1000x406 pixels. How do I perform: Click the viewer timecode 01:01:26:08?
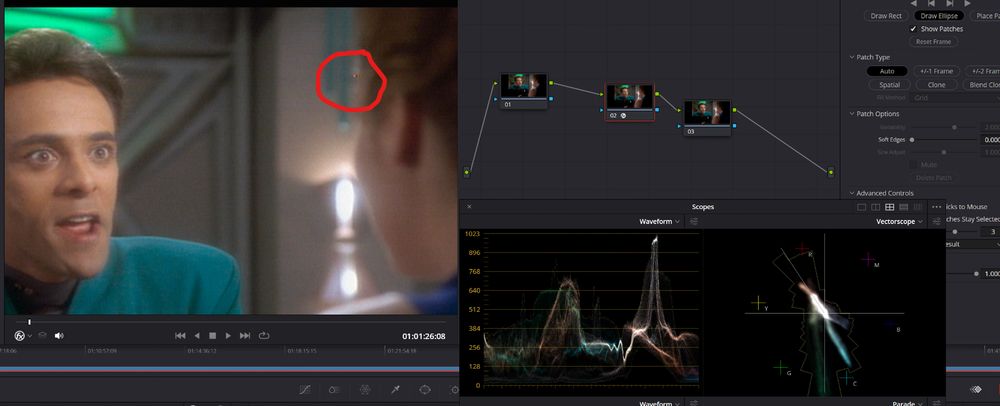point(423,336)
